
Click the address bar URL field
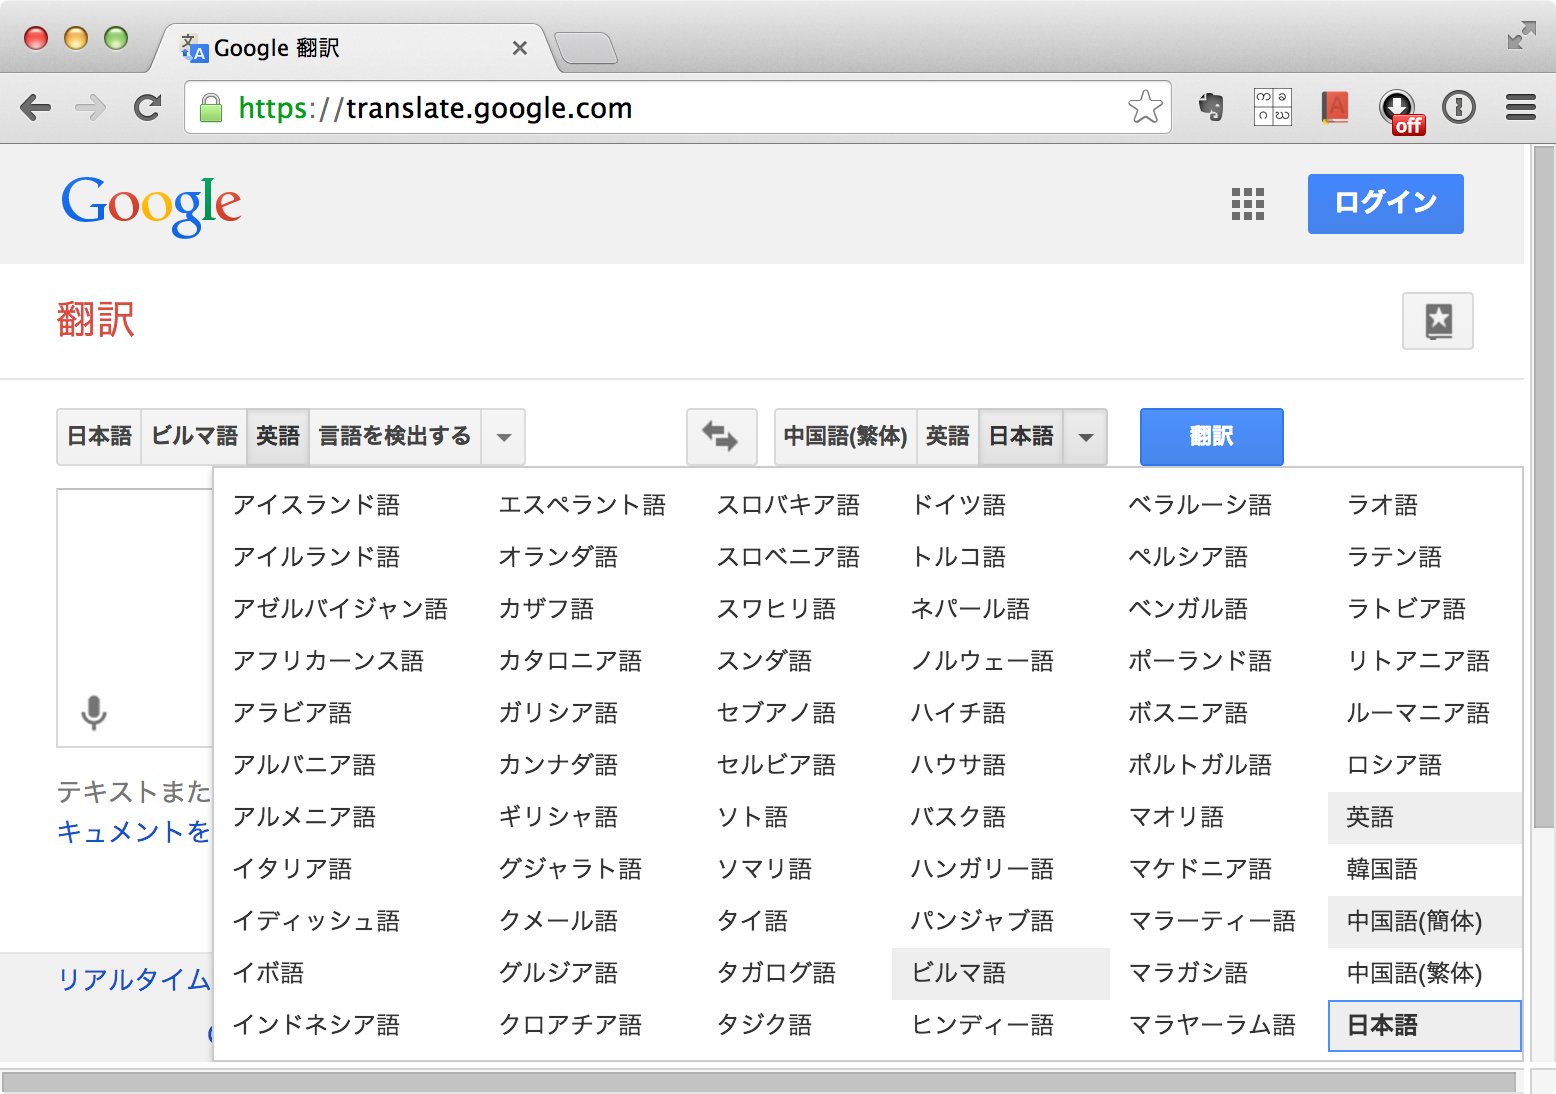tap(677, 108)
